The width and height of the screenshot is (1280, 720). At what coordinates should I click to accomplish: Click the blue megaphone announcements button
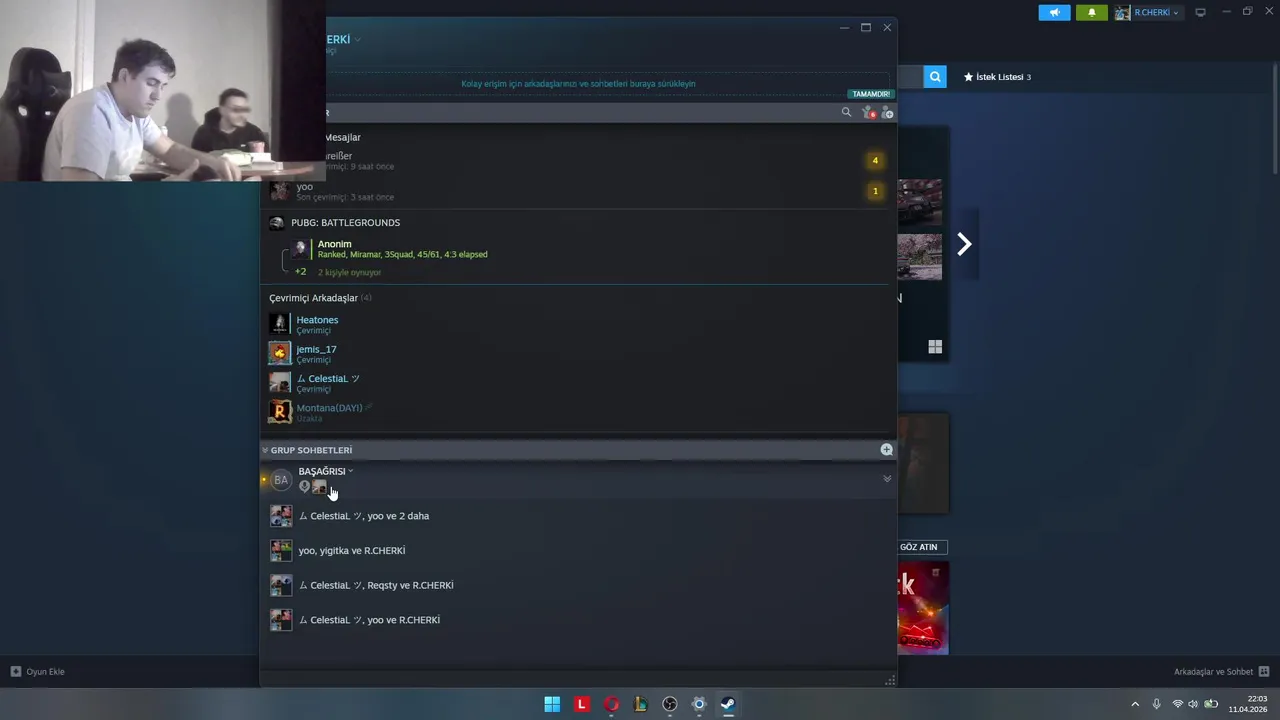(x=1054, y=12)
